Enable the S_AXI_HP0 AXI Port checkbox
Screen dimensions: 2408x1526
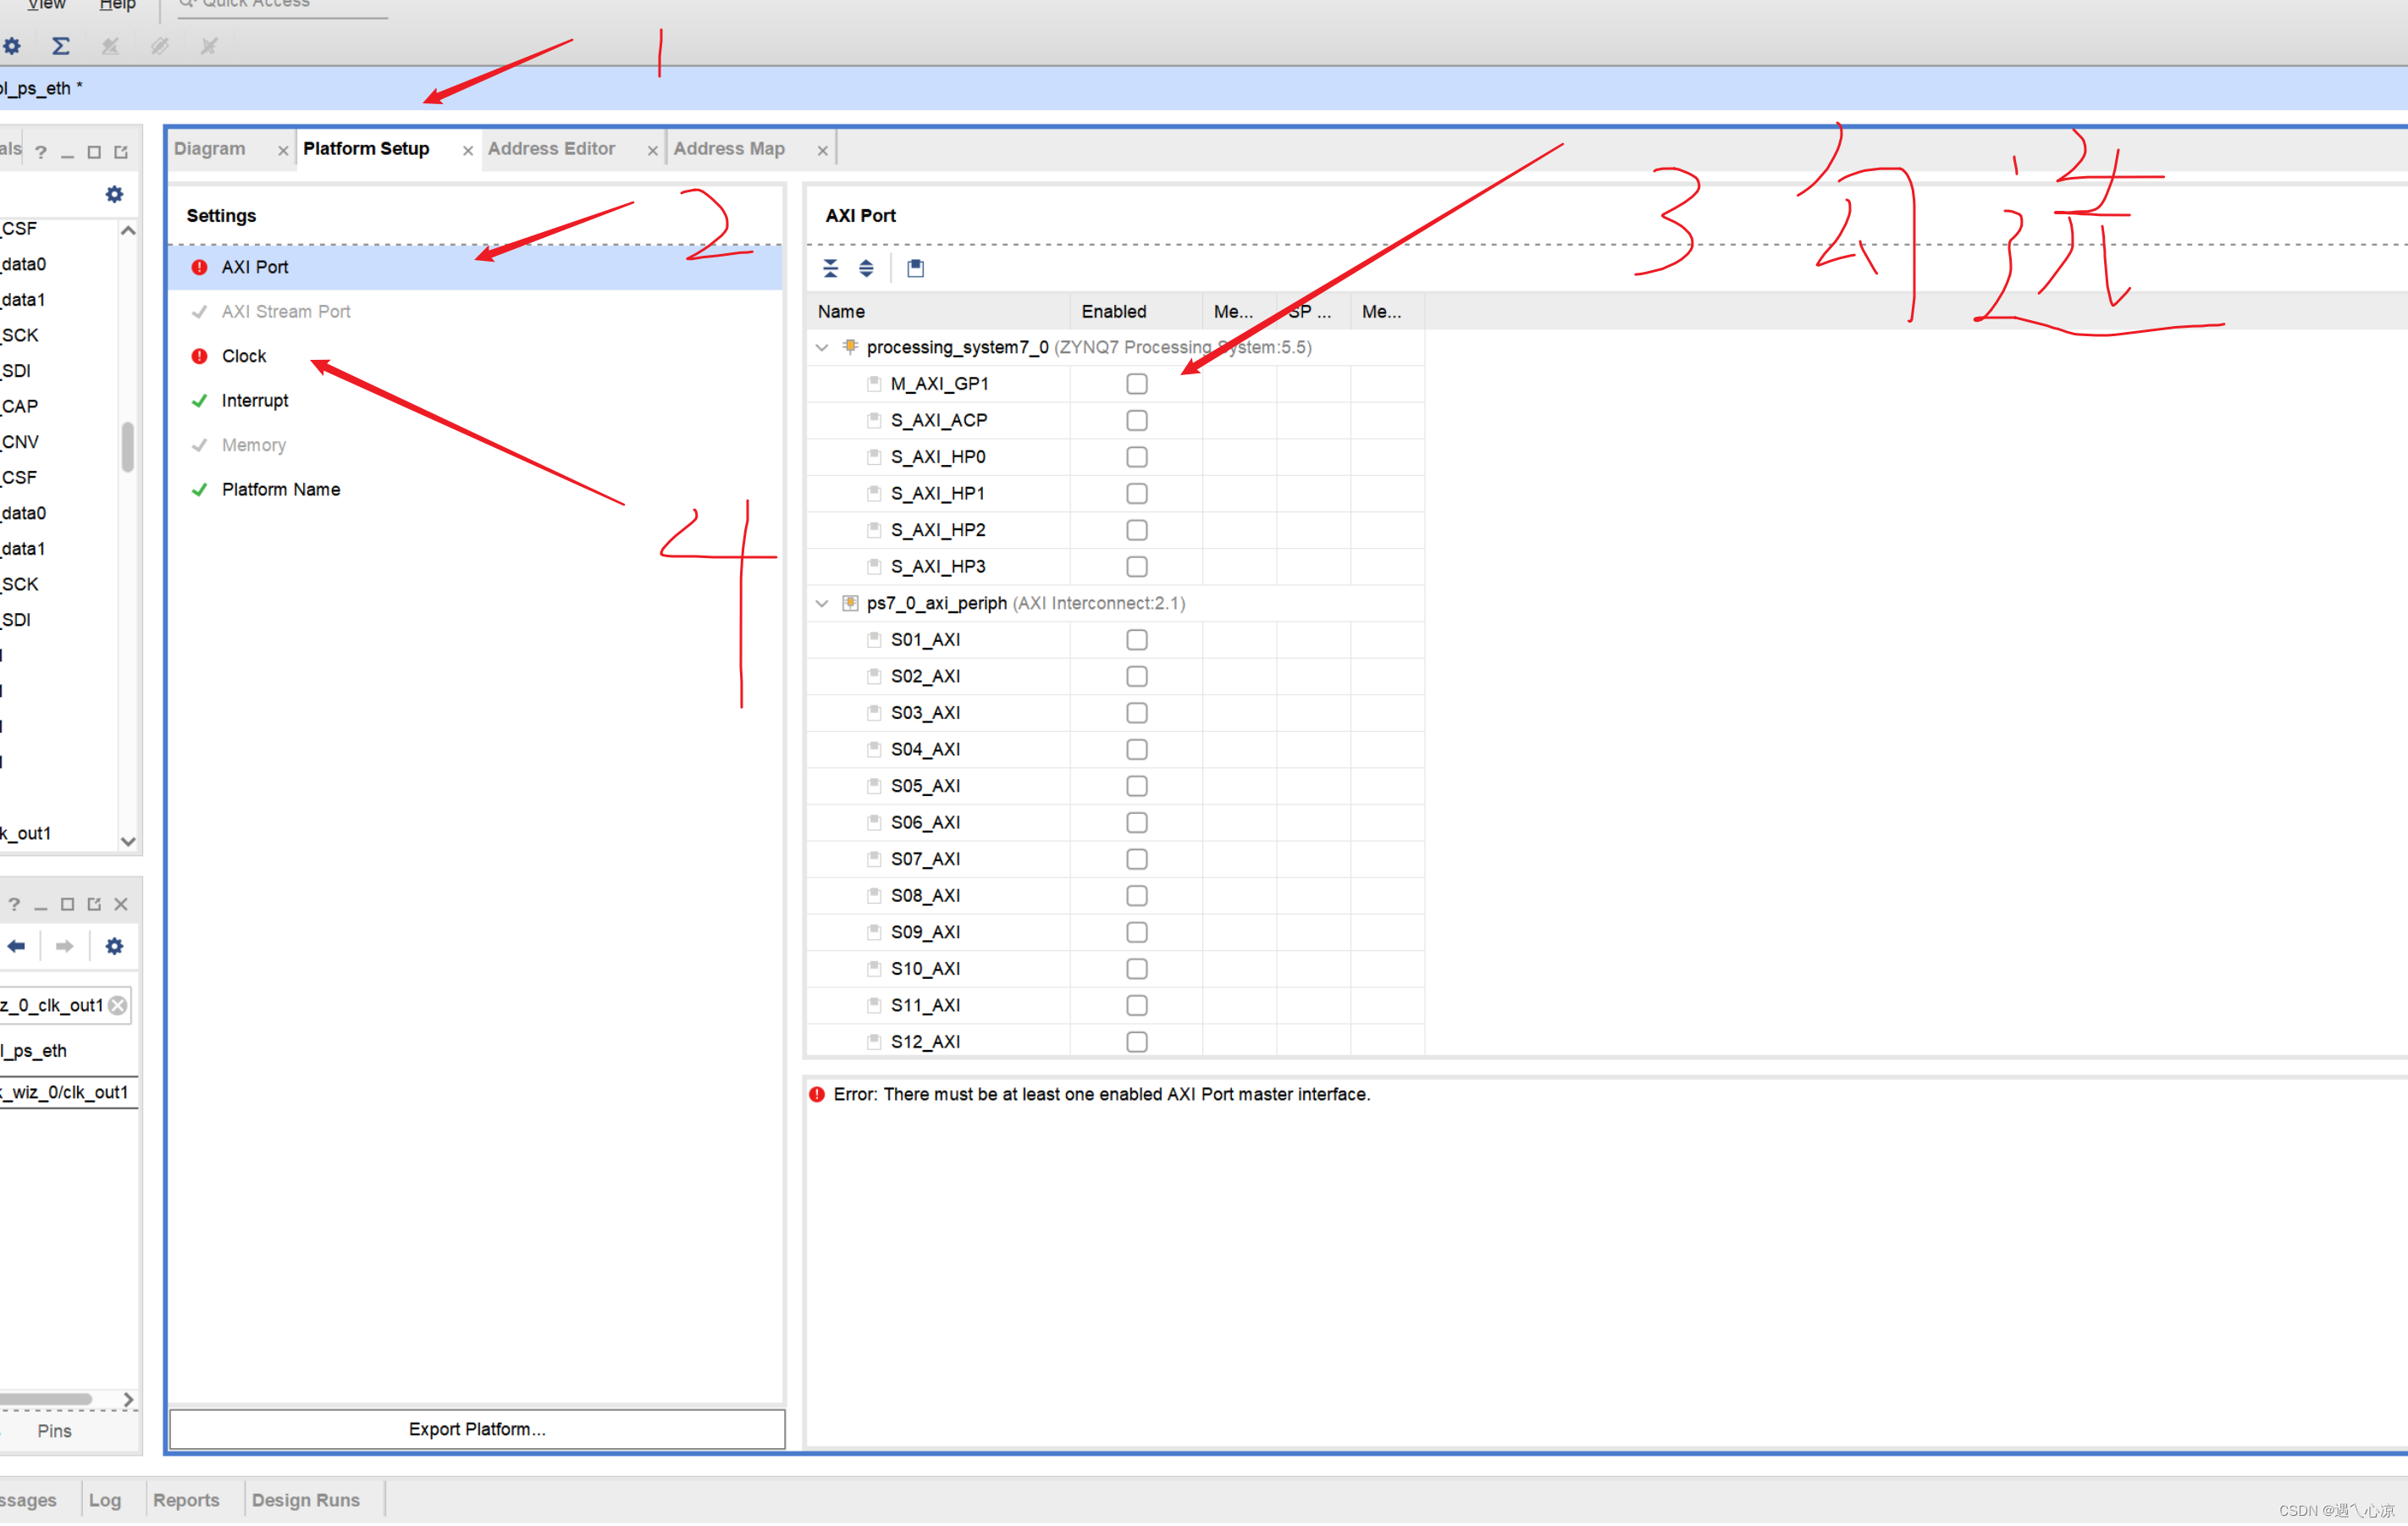tap(1132, 456)
